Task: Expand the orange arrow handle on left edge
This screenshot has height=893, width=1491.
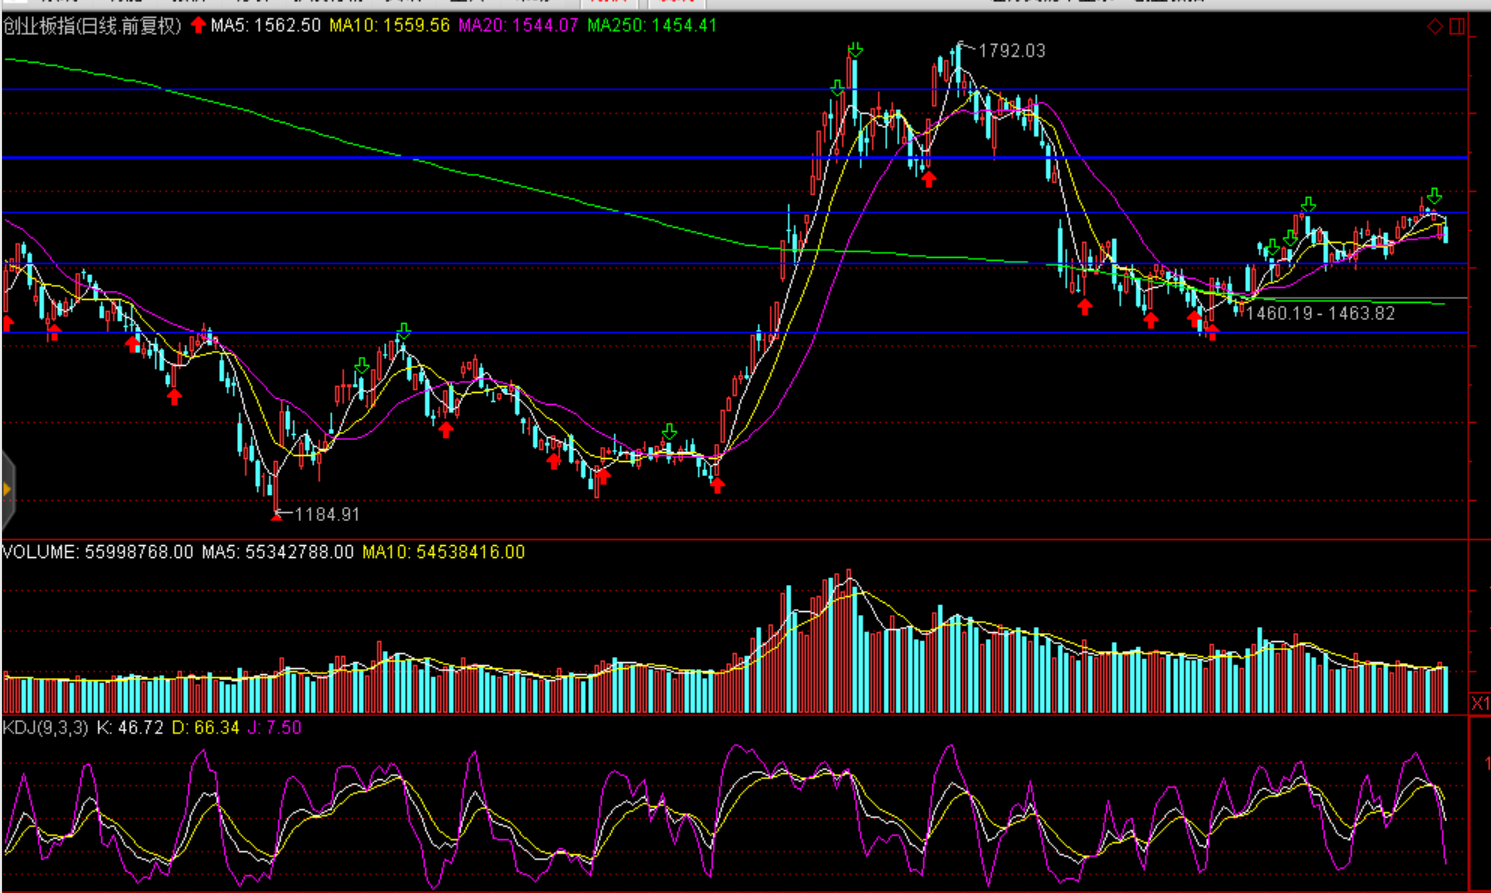Action: pyautogui.click(x=7, y=489)
